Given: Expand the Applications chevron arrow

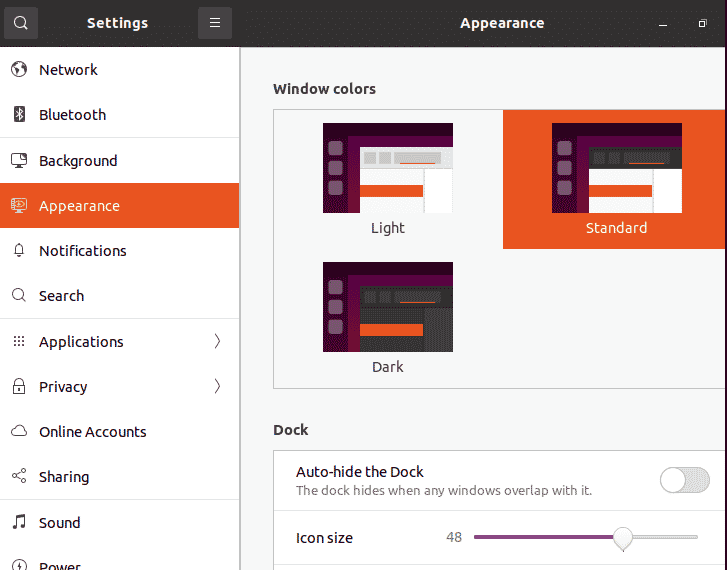Looking at the screenshot, I should tap(217, 341).
